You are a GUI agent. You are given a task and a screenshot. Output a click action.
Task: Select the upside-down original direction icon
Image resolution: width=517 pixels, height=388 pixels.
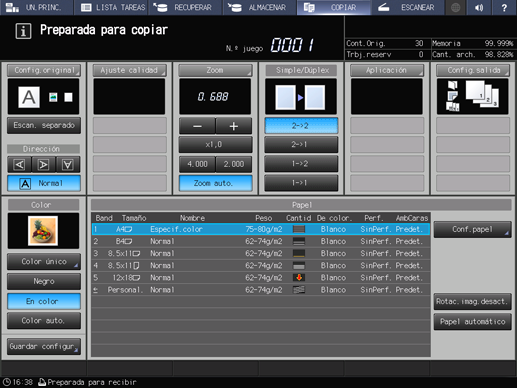pyautogui.click(x=68, y=165)
